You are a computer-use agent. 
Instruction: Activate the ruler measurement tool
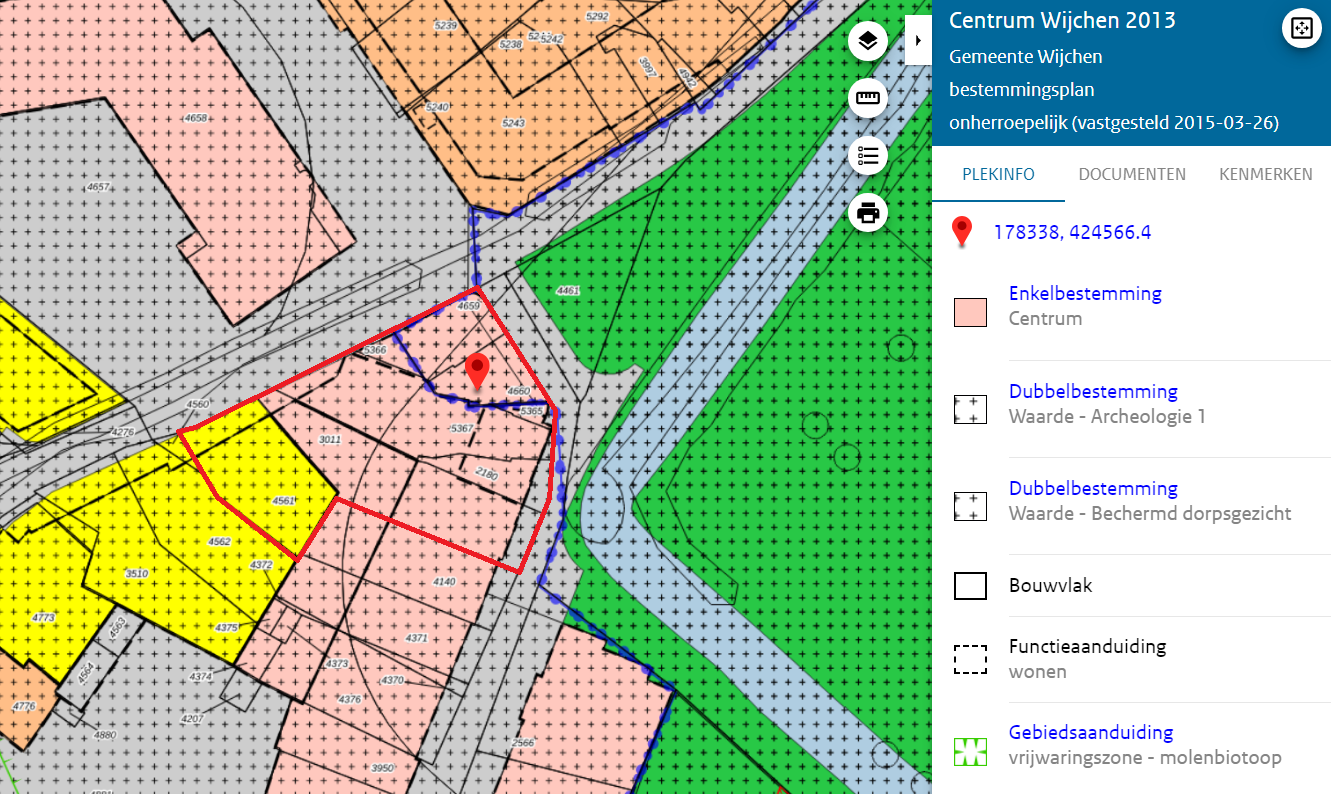868,98
